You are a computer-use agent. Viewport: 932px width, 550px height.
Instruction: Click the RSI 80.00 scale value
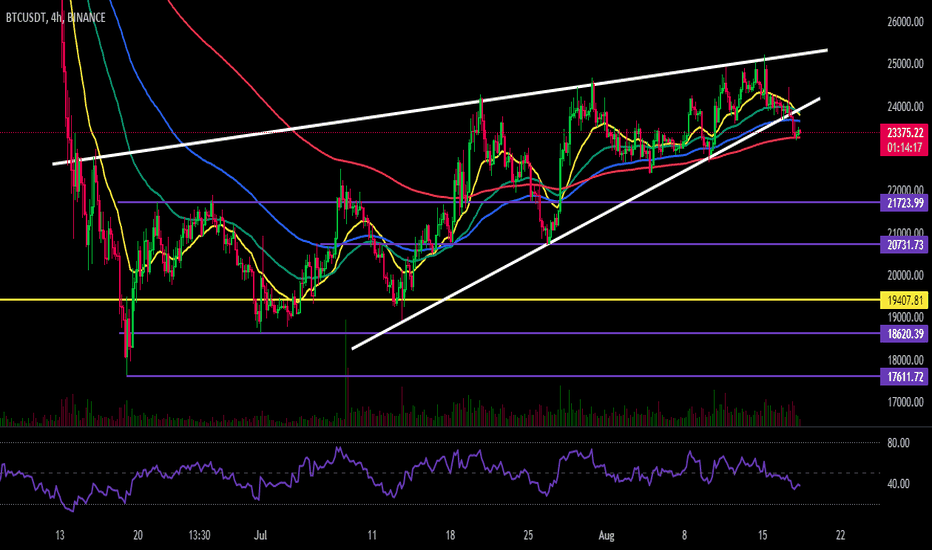tap(898, 443)
